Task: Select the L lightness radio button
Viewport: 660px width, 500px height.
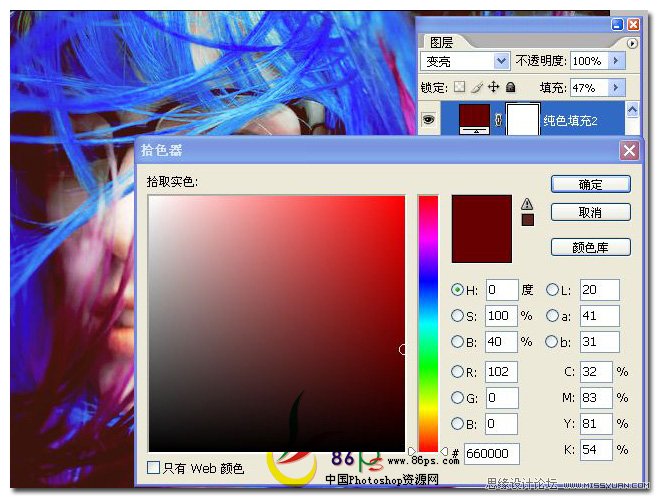Action: tap(552, 290)
